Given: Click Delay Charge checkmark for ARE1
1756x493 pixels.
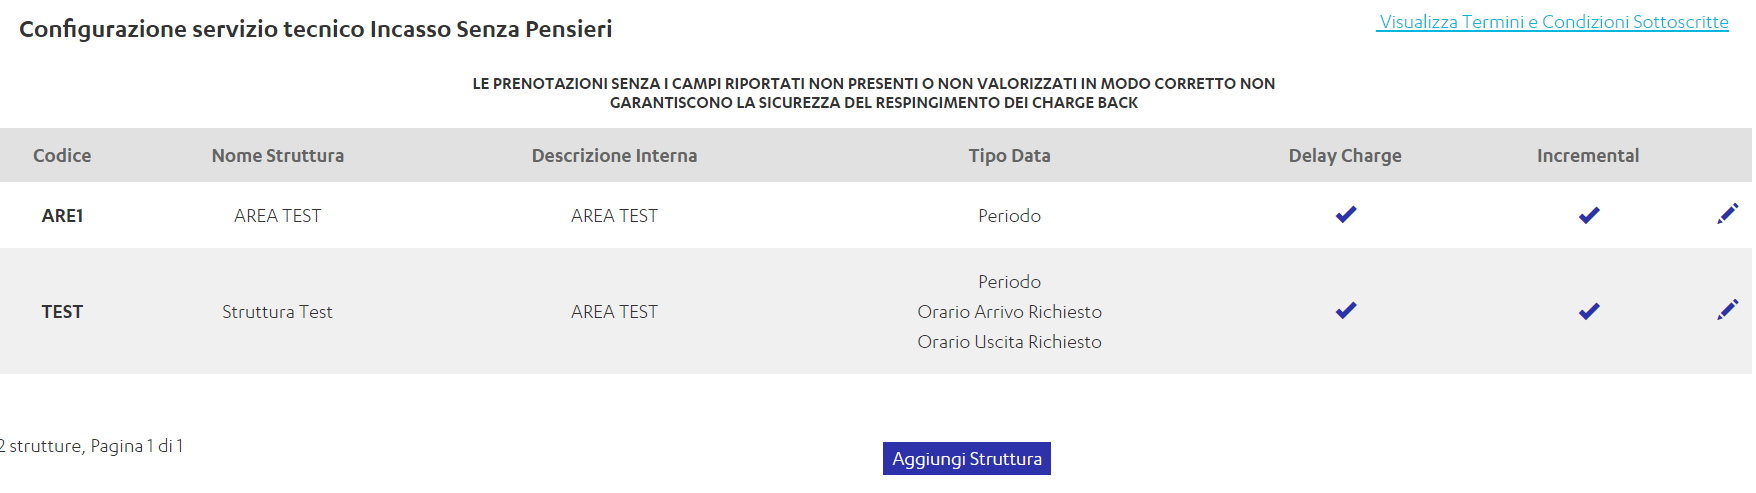Looking at the screenshot, I should [1346, 214].
